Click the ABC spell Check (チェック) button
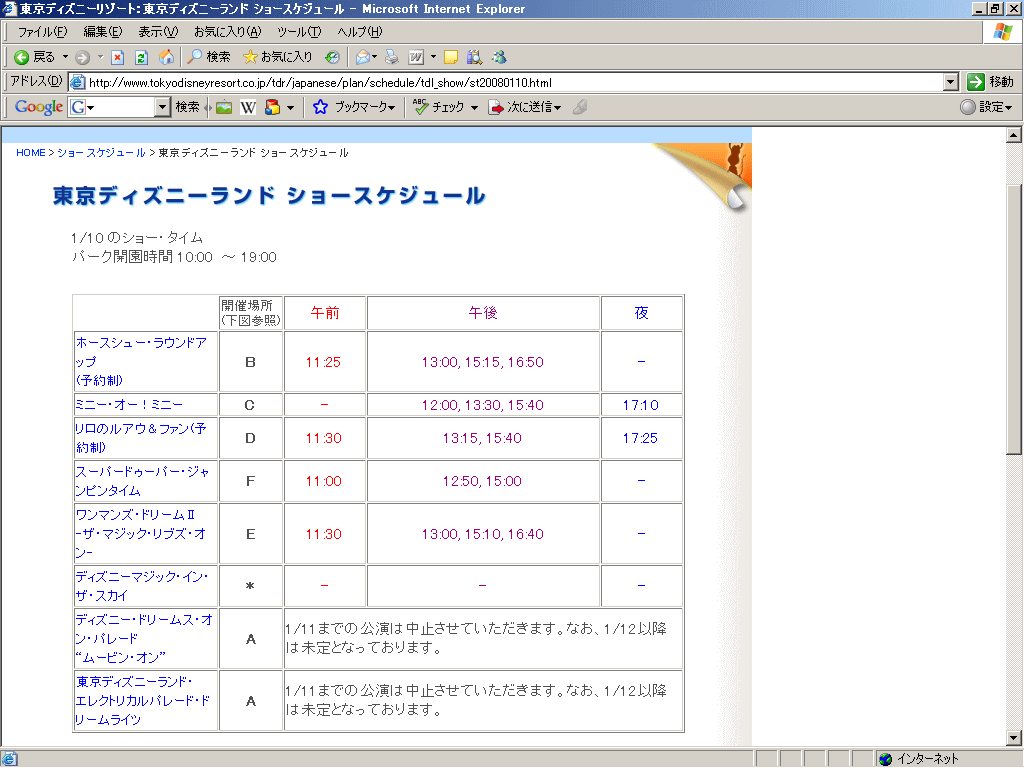1024x768 pixels. point(439,107)
